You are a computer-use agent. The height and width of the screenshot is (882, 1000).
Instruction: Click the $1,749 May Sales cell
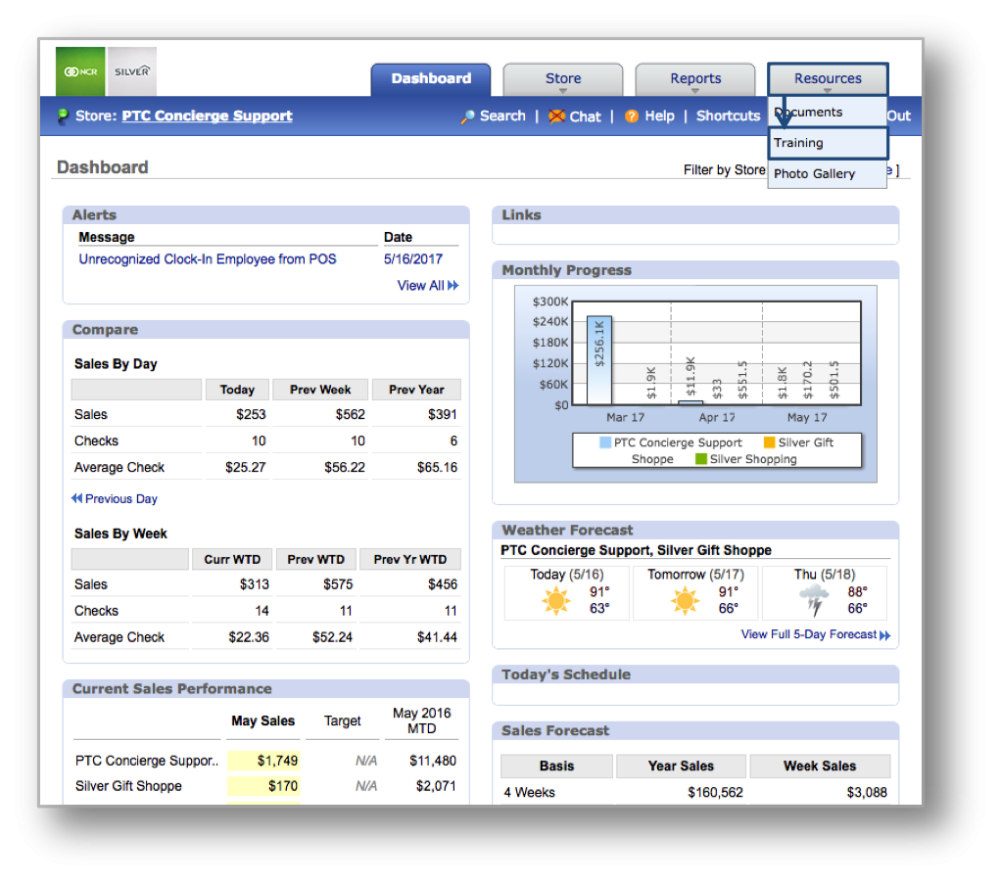click(264, 760)
